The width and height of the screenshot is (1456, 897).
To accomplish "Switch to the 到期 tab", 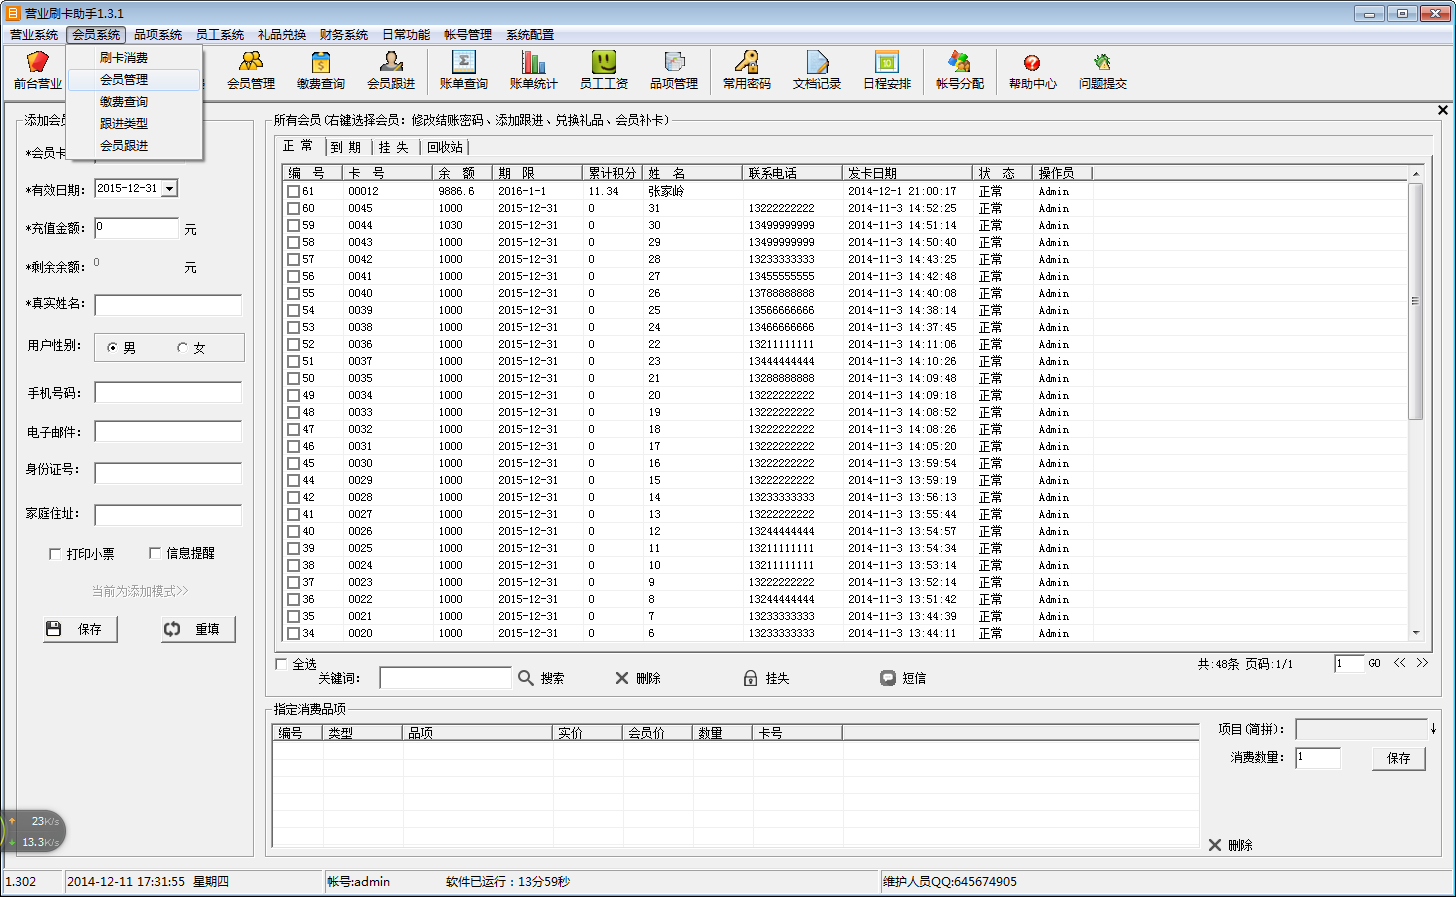I will click(x=346, y=147).
